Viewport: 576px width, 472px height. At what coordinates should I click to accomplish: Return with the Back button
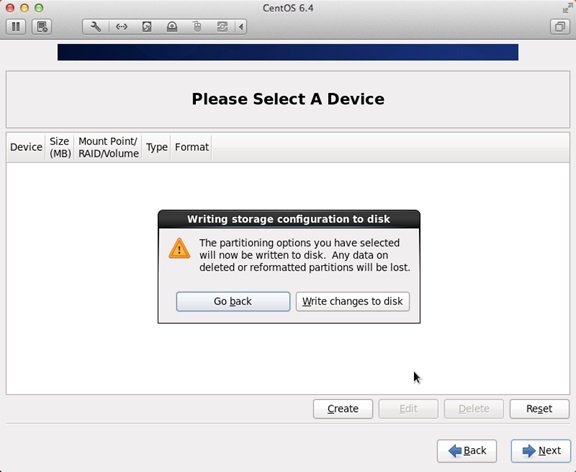coord(467,451)
